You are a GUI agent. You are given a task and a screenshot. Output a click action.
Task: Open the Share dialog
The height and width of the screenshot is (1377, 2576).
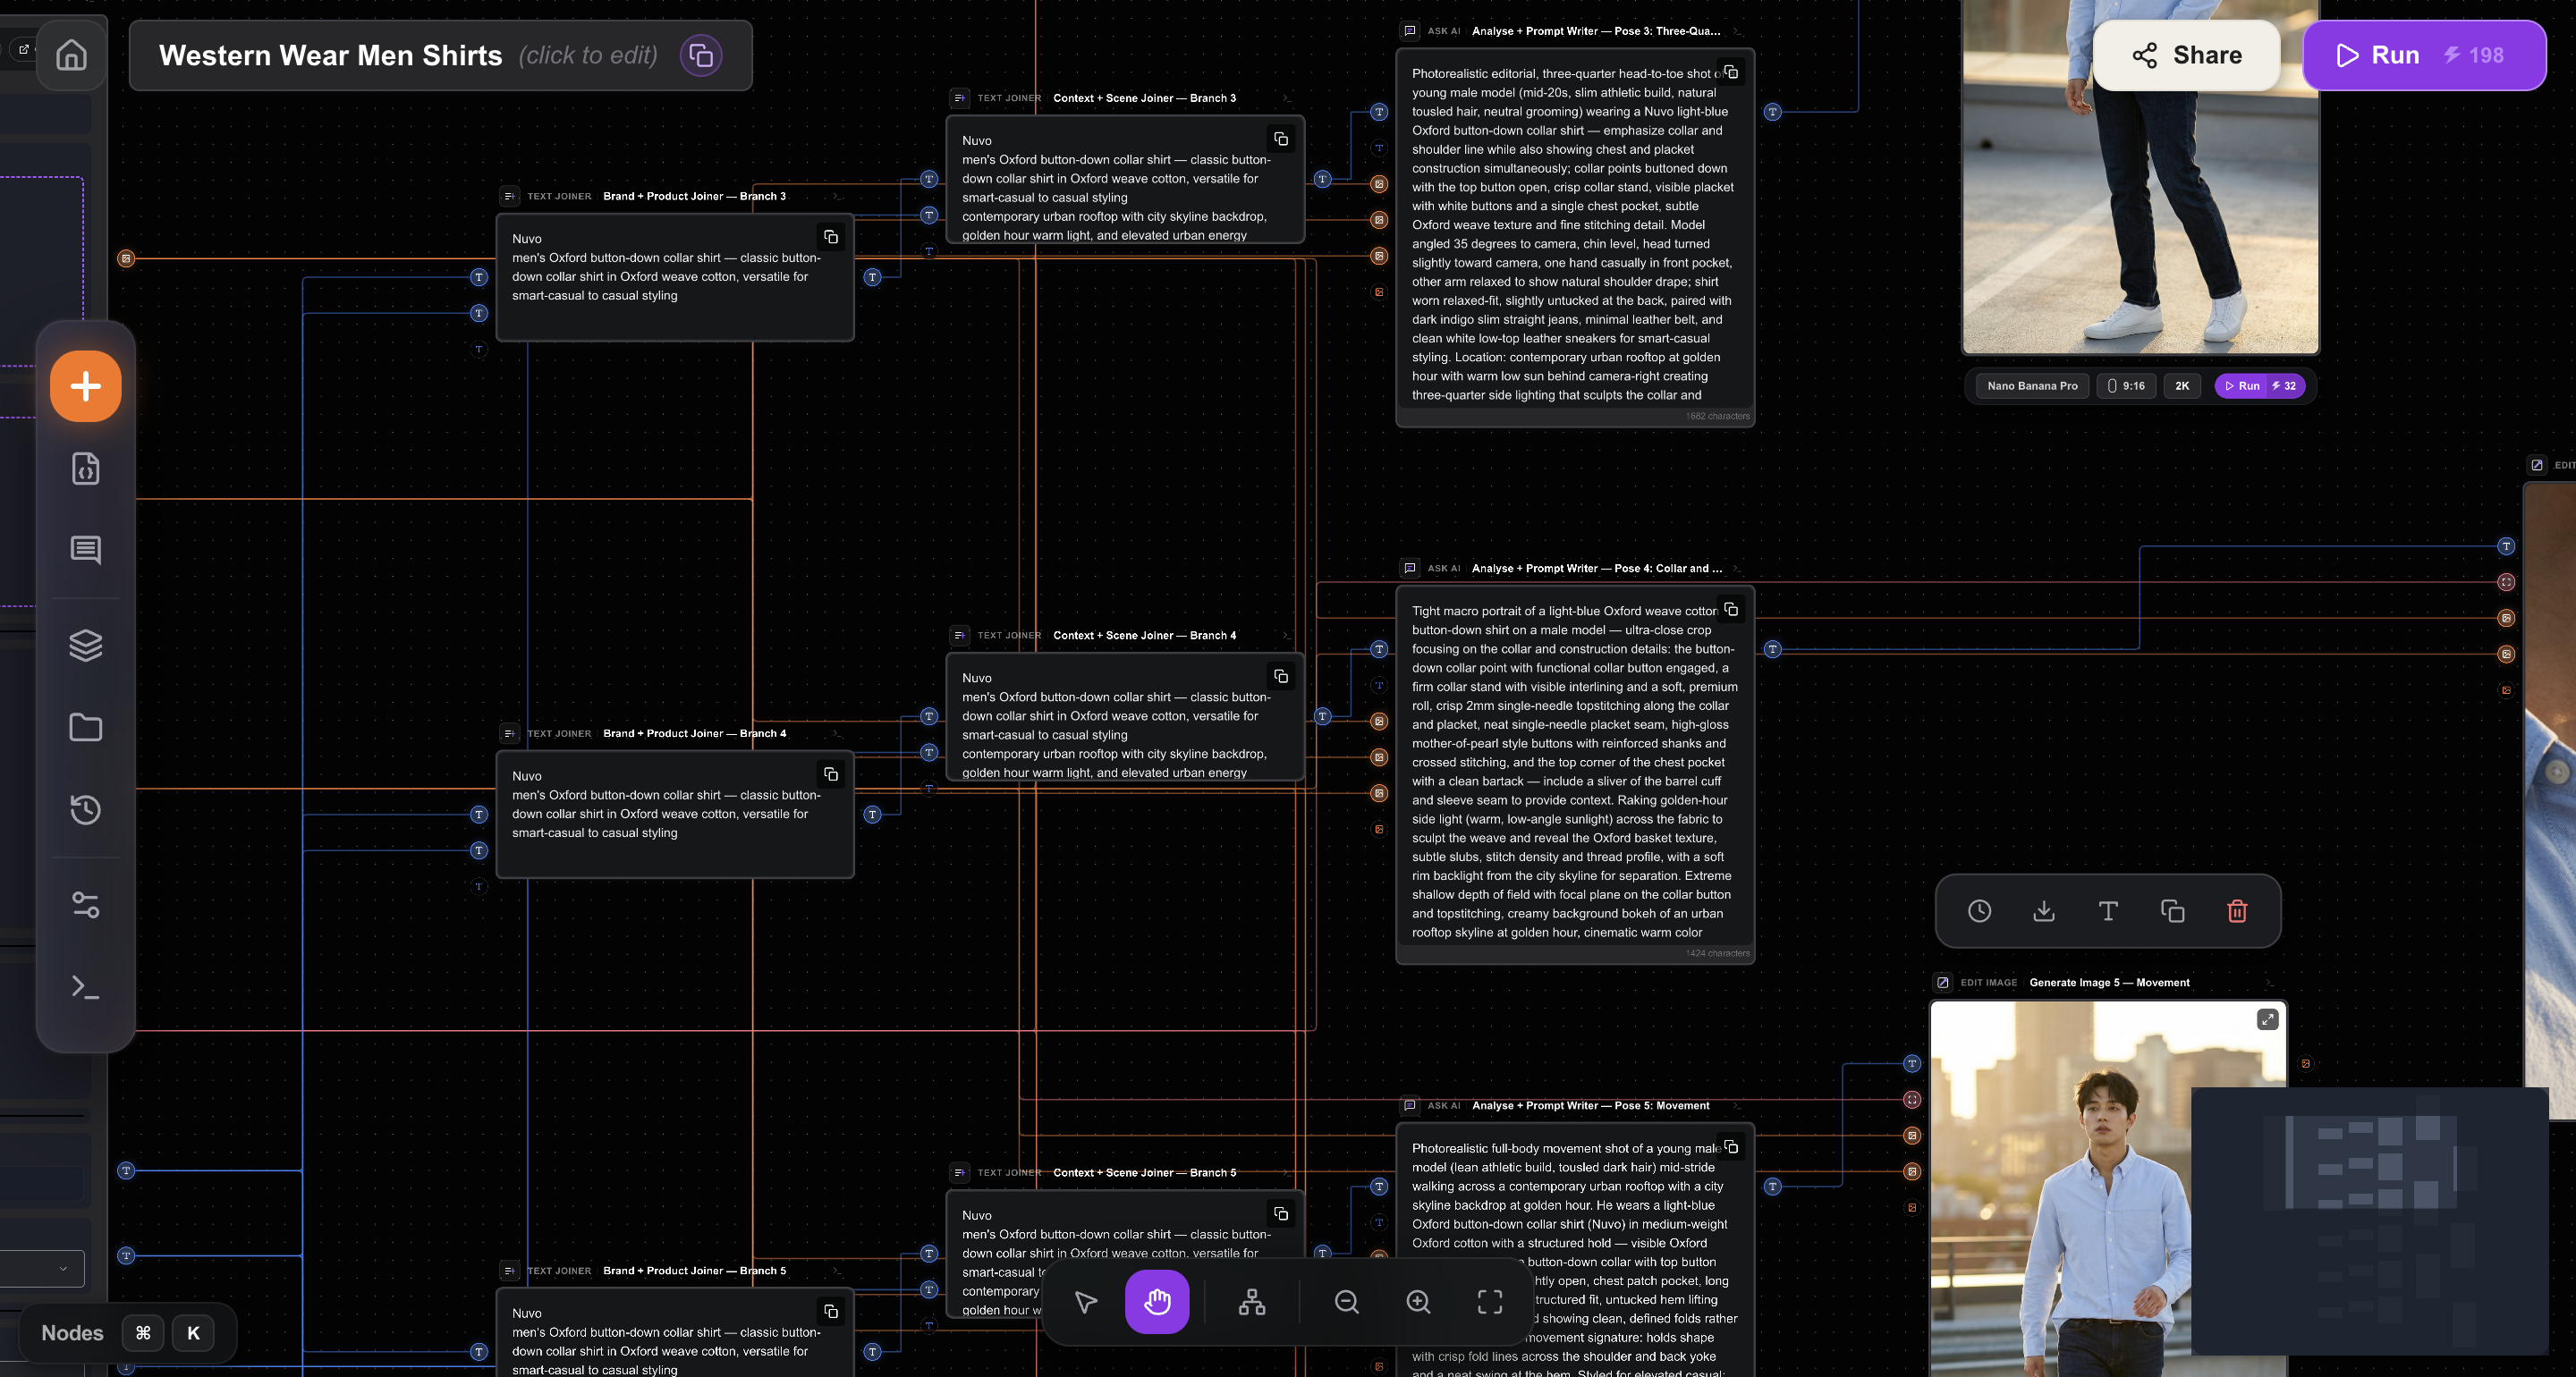pos(2187,55)
